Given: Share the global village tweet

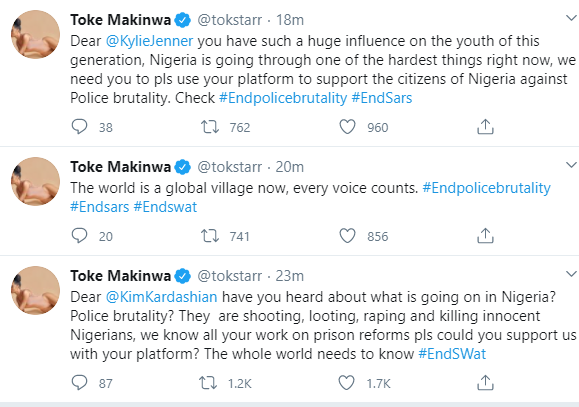Looking at the screenshot, I should 485,236.
